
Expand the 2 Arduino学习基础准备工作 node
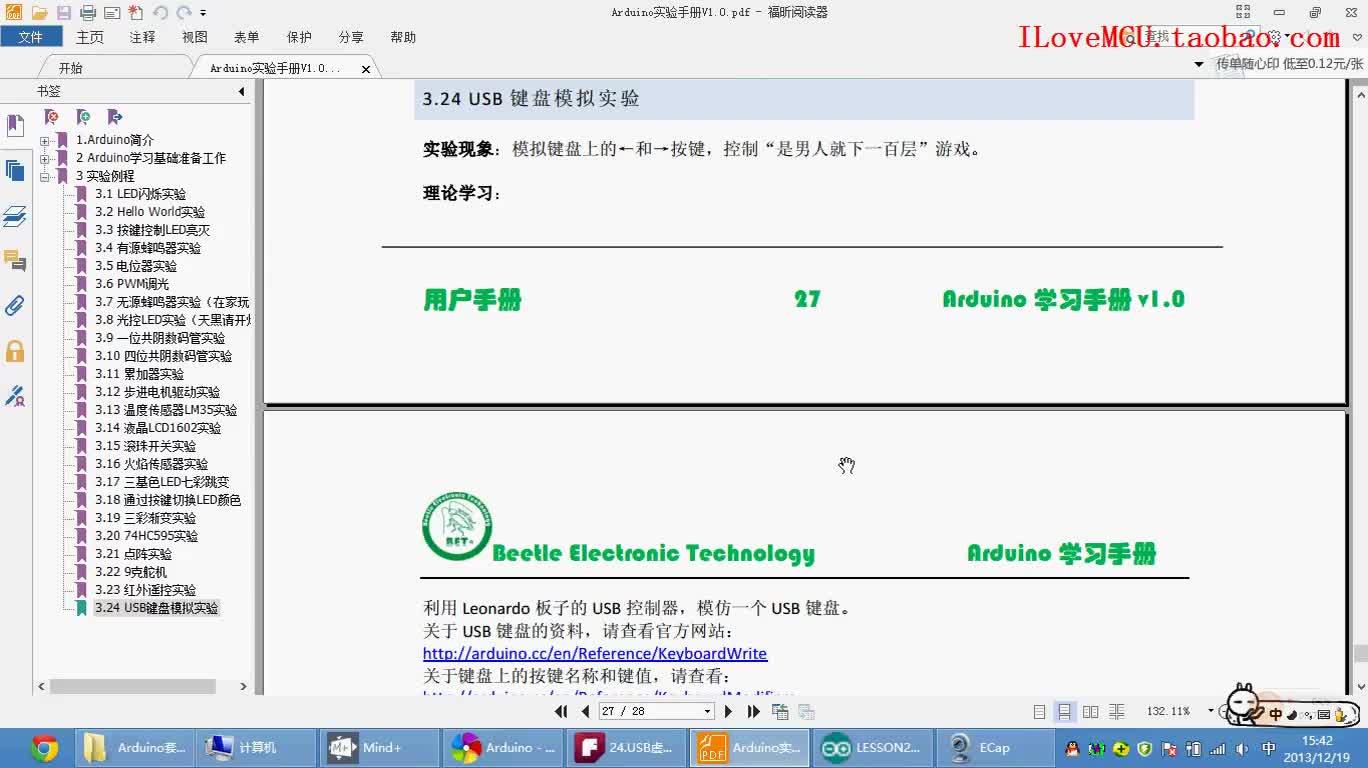click(x=45, y=159)
